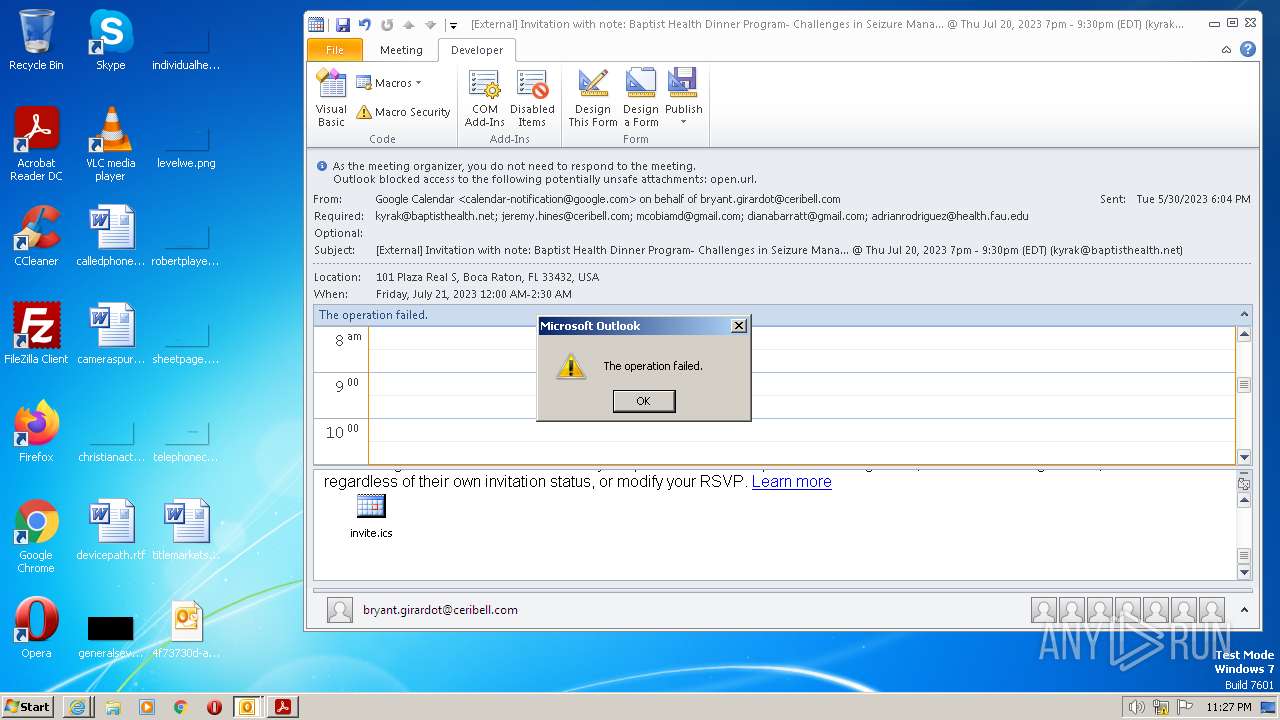1280x720 pixels.
Task: Open COM Add-Ins dialog
Action: coord(485,98)
